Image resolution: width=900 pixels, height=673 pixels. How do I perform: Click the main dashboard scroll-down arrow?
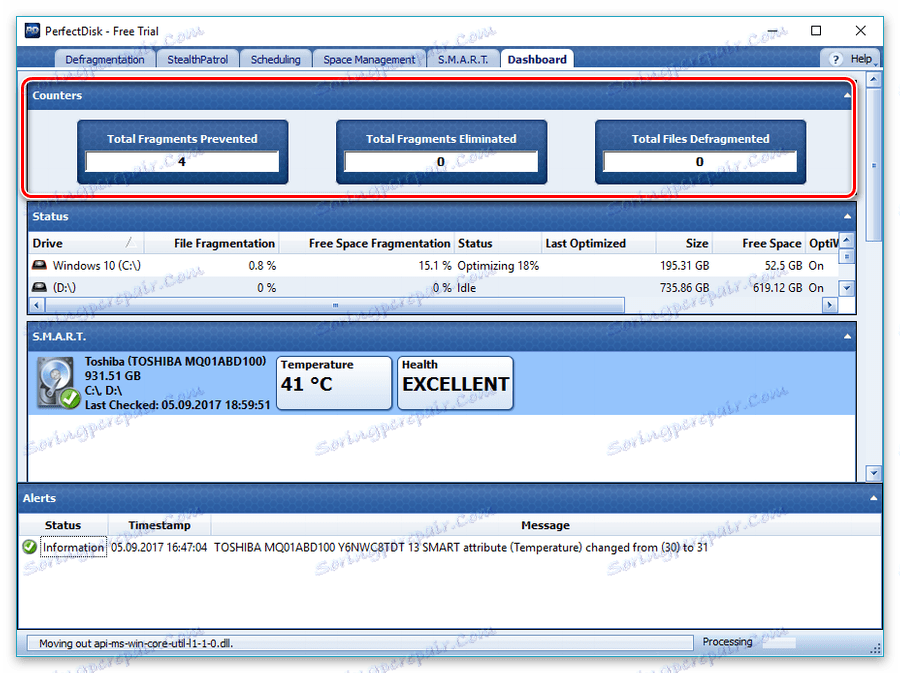point(874,474)
